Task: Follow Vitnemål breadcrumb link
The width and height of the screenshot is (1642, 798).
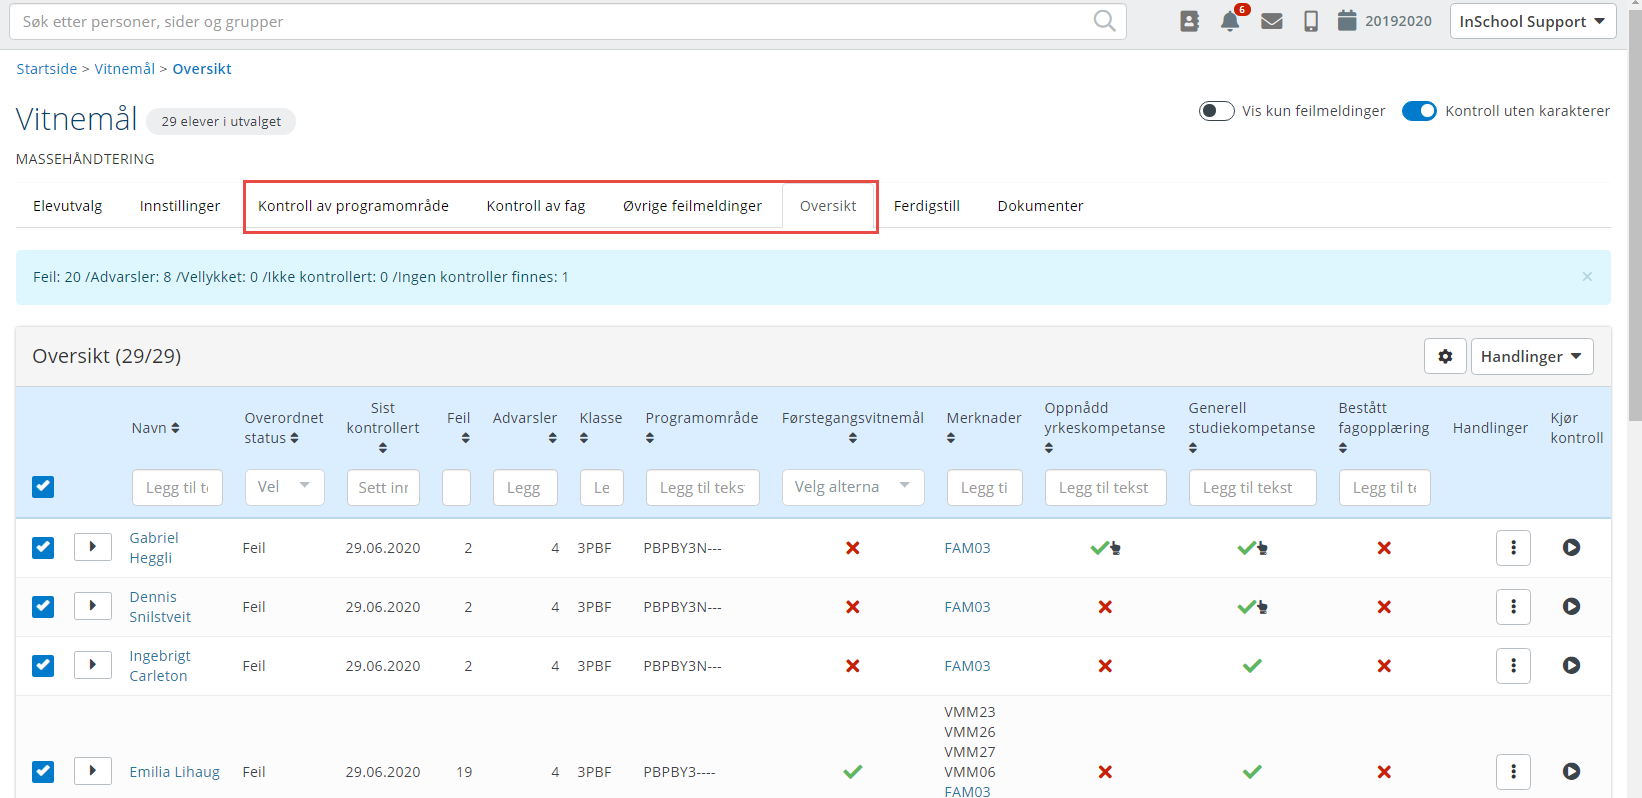Action: click(125, 69)
